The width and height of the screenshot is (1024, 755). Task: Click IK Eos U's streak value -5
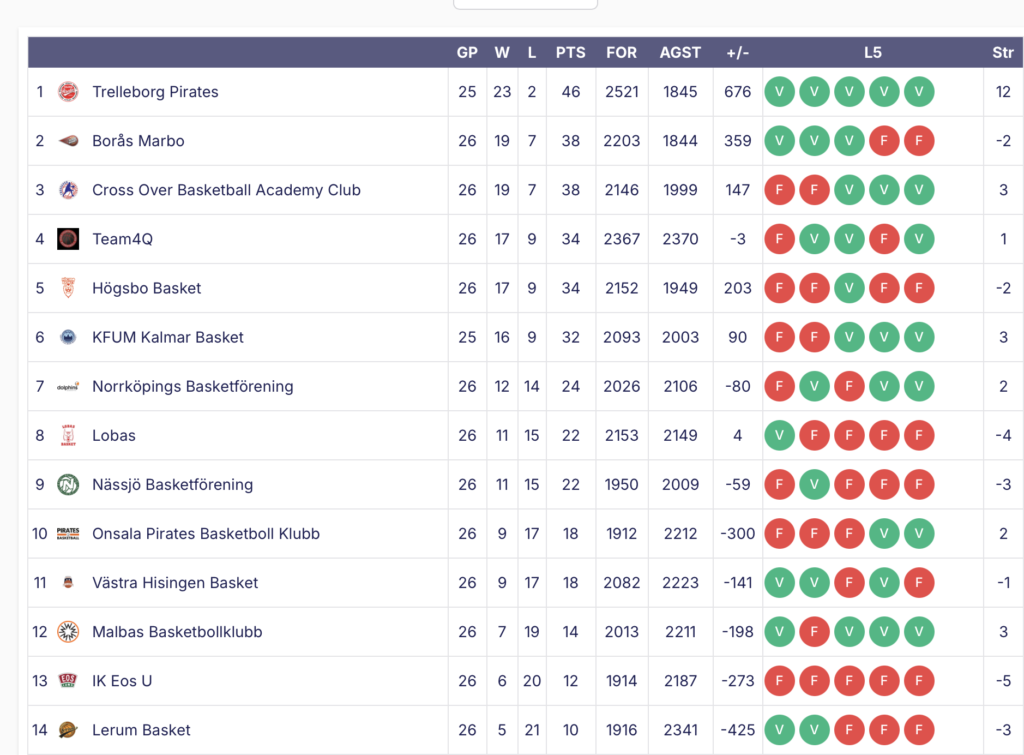[x=1003, y=681]
